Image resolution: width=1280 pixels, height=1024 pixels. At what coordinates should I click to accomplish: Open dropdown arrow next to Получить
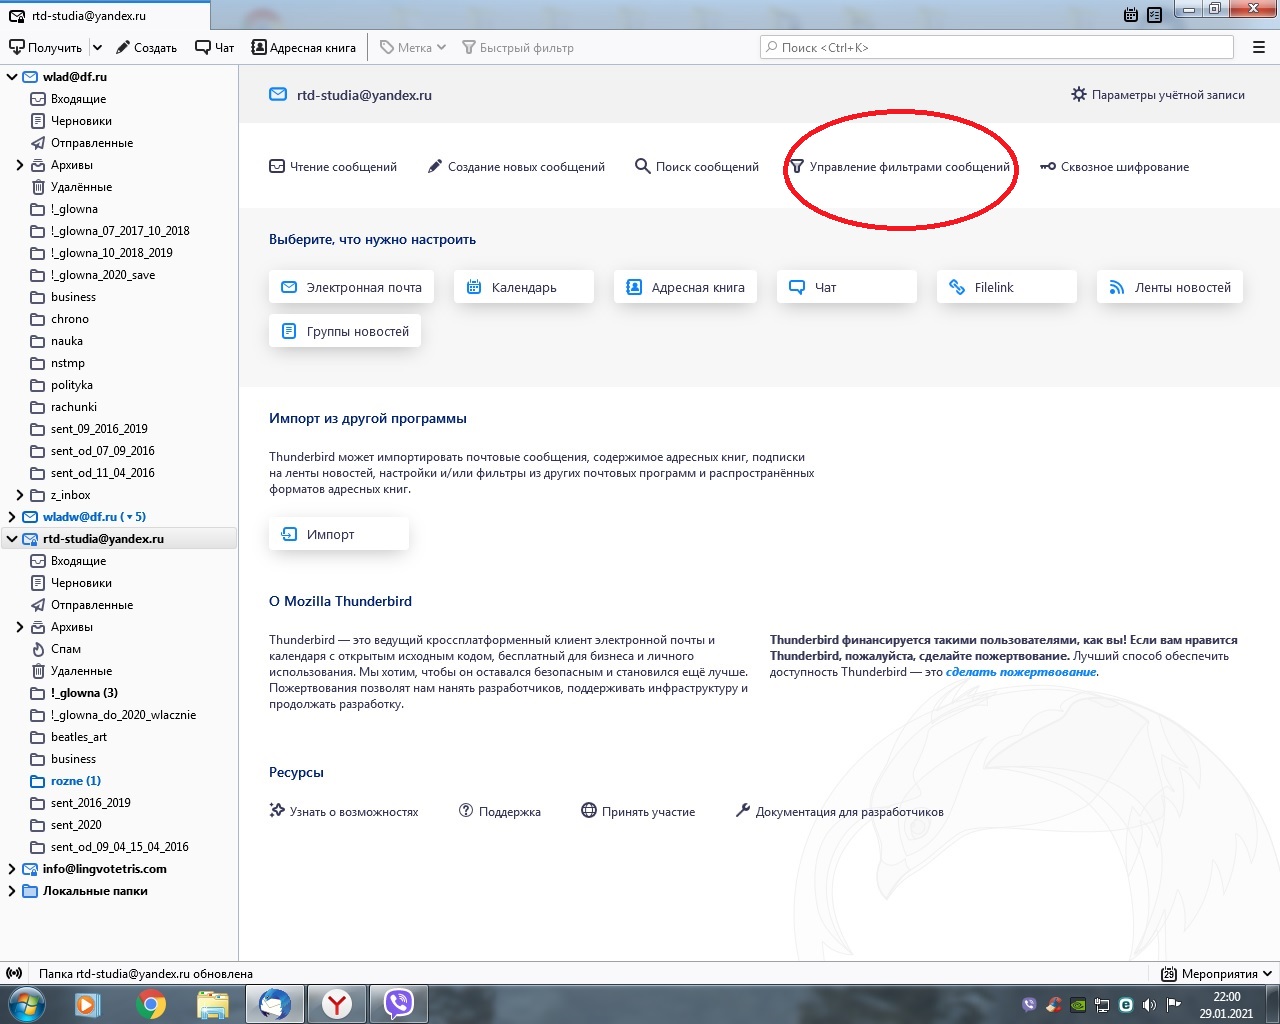[x=97, y=47]
